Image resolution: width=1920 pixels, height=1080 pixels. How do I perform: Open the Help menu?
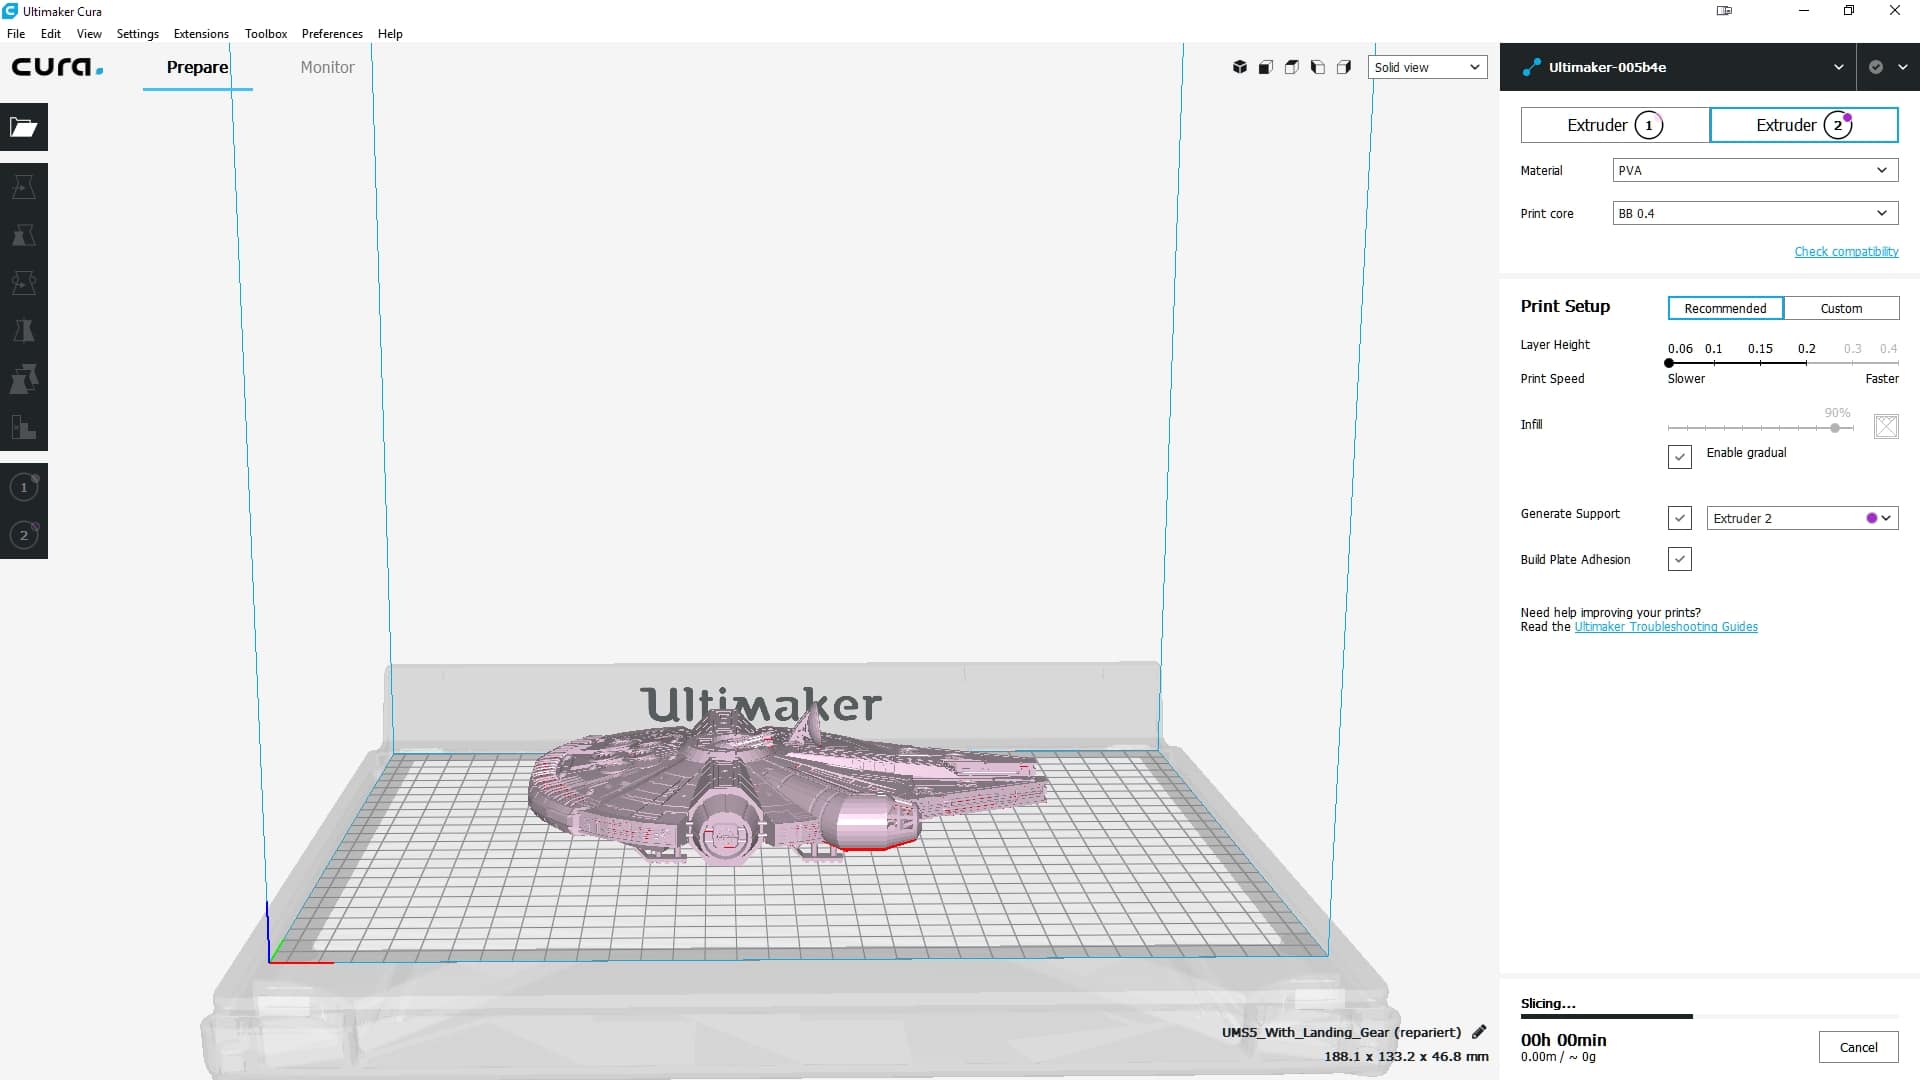tap(390, 33)
